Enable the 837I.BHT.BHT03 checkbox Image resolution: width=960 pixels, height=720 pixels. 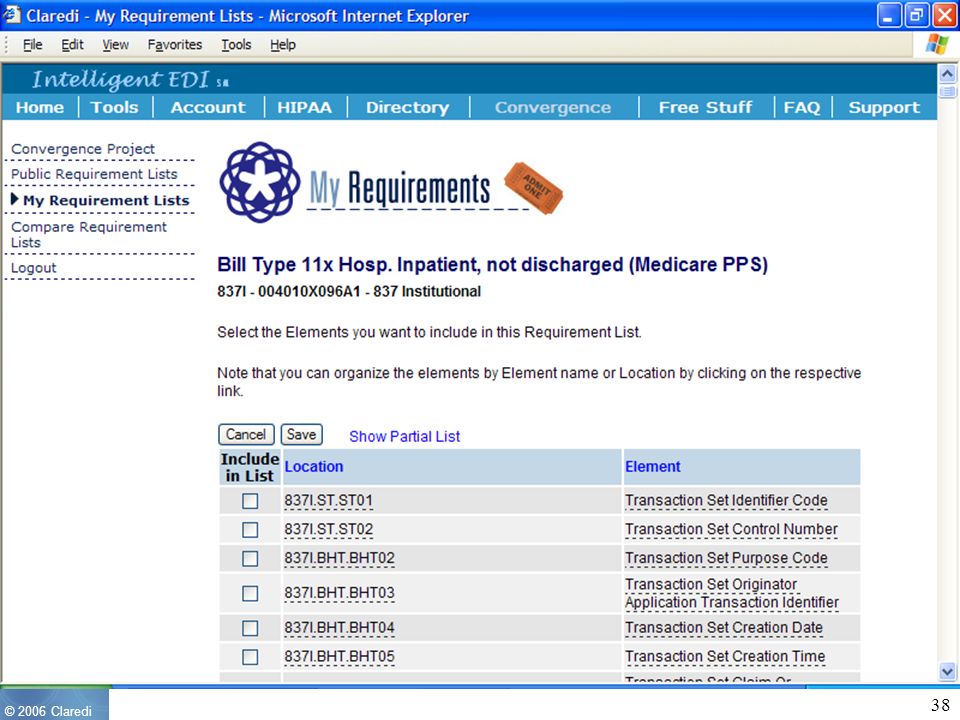(250, 593)
